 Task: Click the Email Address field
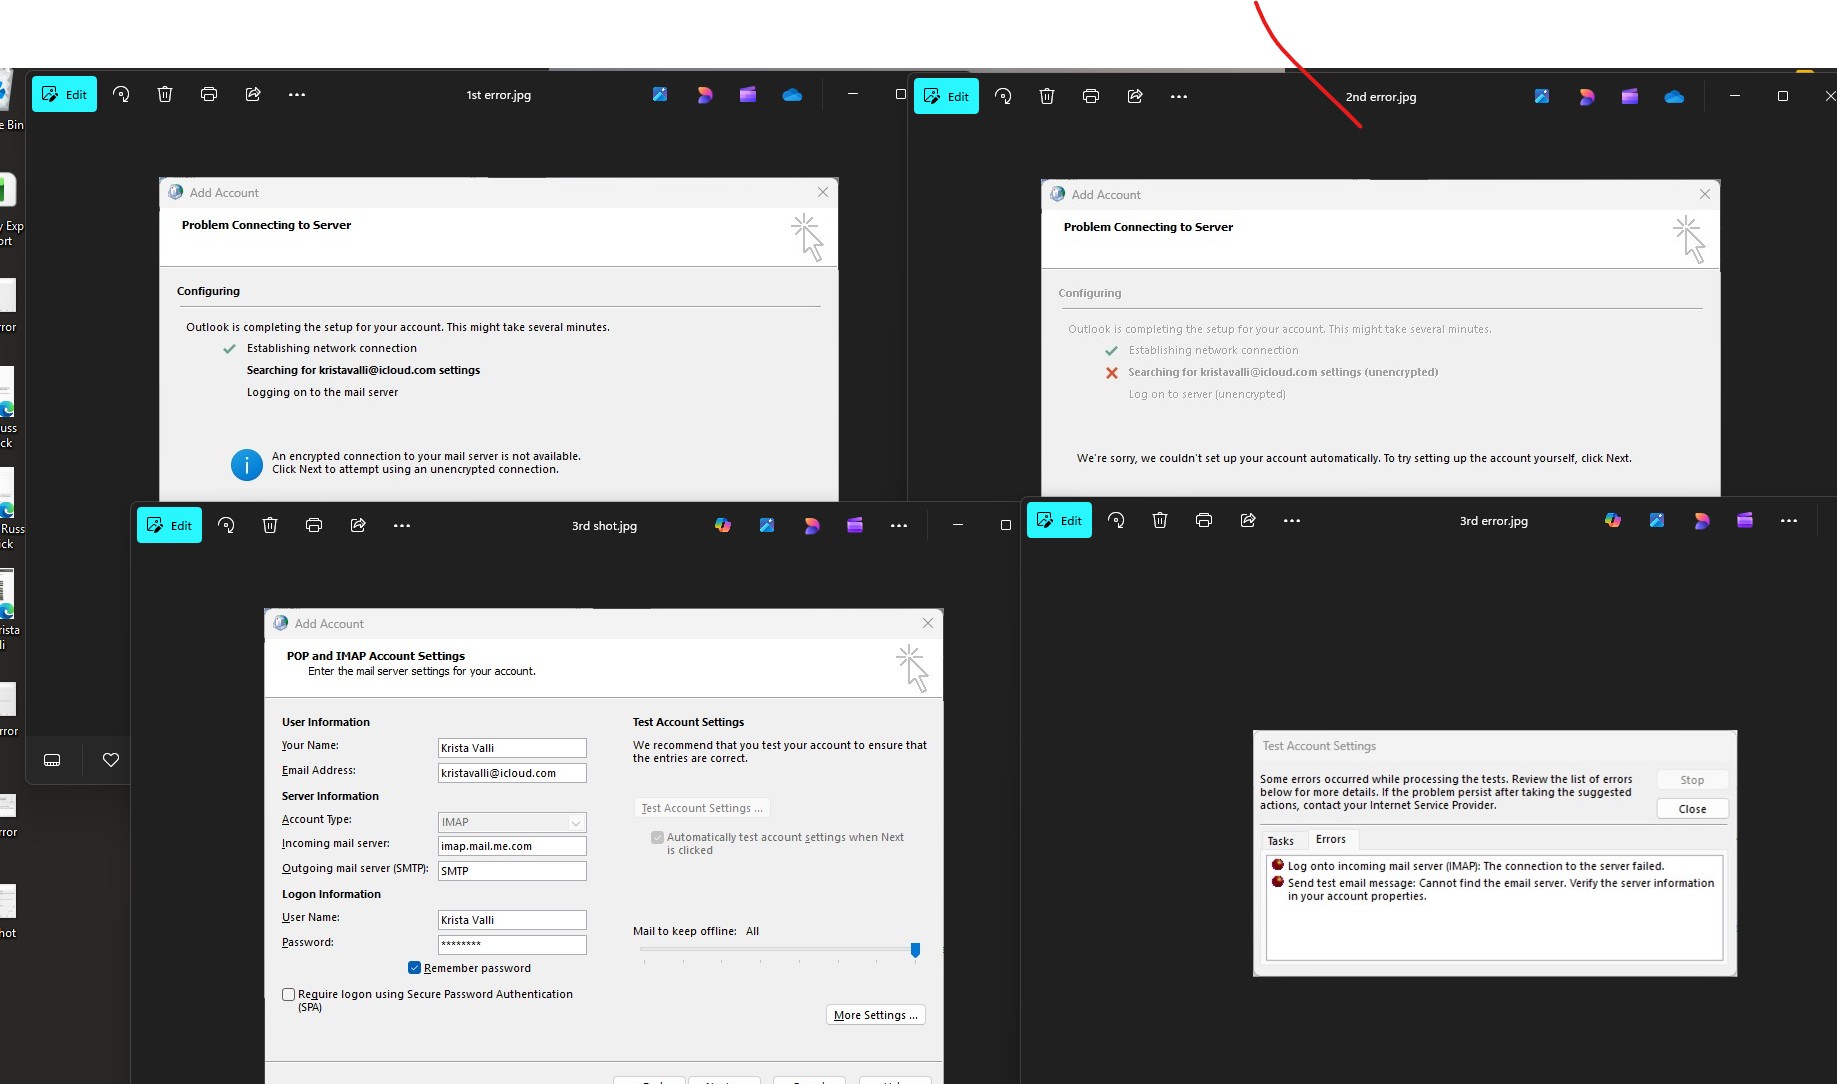(x=512, y=773)
